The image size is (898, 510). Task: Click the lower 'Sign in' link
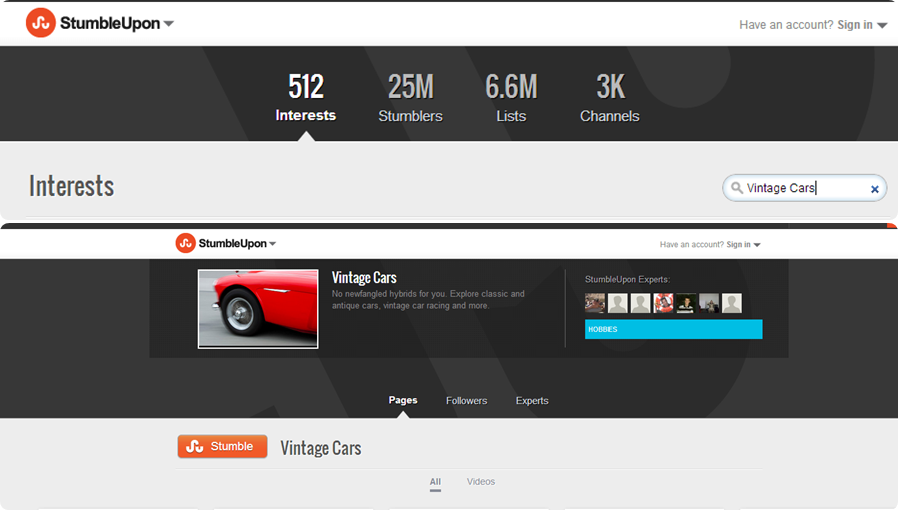738,244
